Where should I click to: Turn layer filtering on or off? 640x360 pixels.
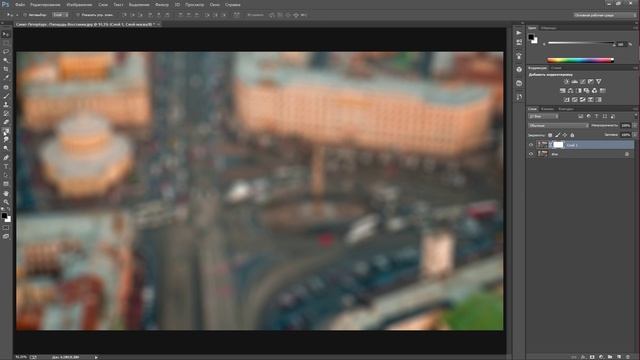635,116
